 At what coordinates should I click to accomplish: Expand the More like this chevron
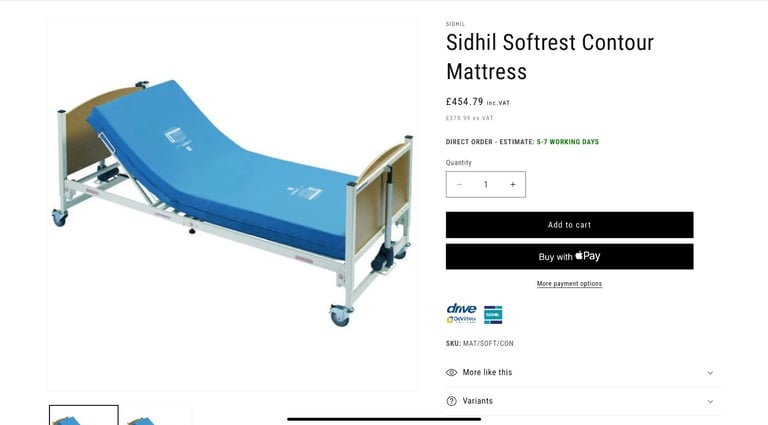(x=710, y=373)
